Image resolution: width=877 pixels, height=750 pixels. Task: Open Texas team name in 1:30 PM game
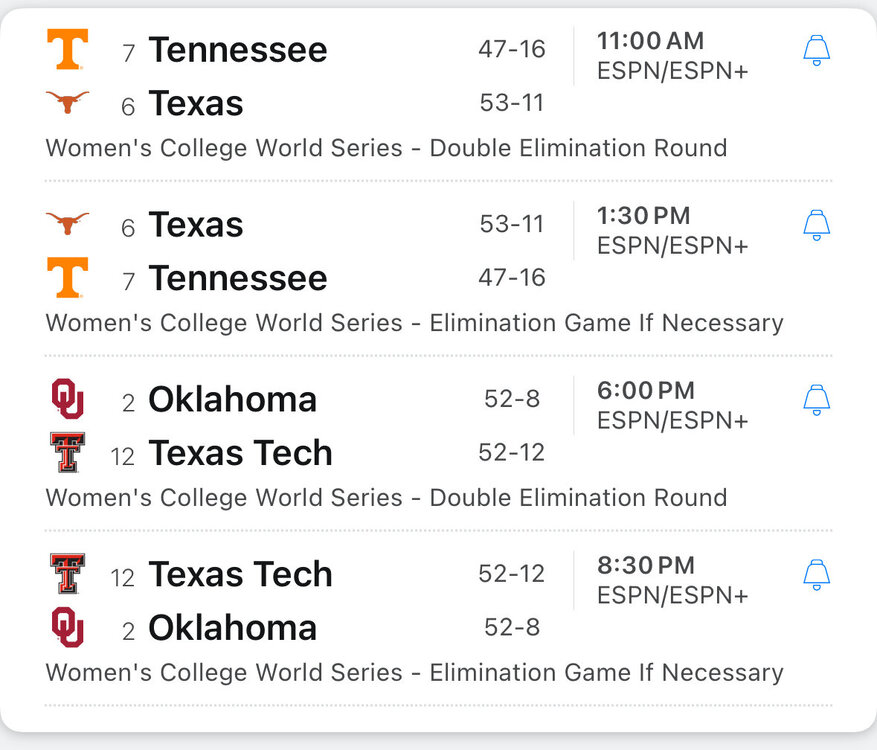click(196, 225)
